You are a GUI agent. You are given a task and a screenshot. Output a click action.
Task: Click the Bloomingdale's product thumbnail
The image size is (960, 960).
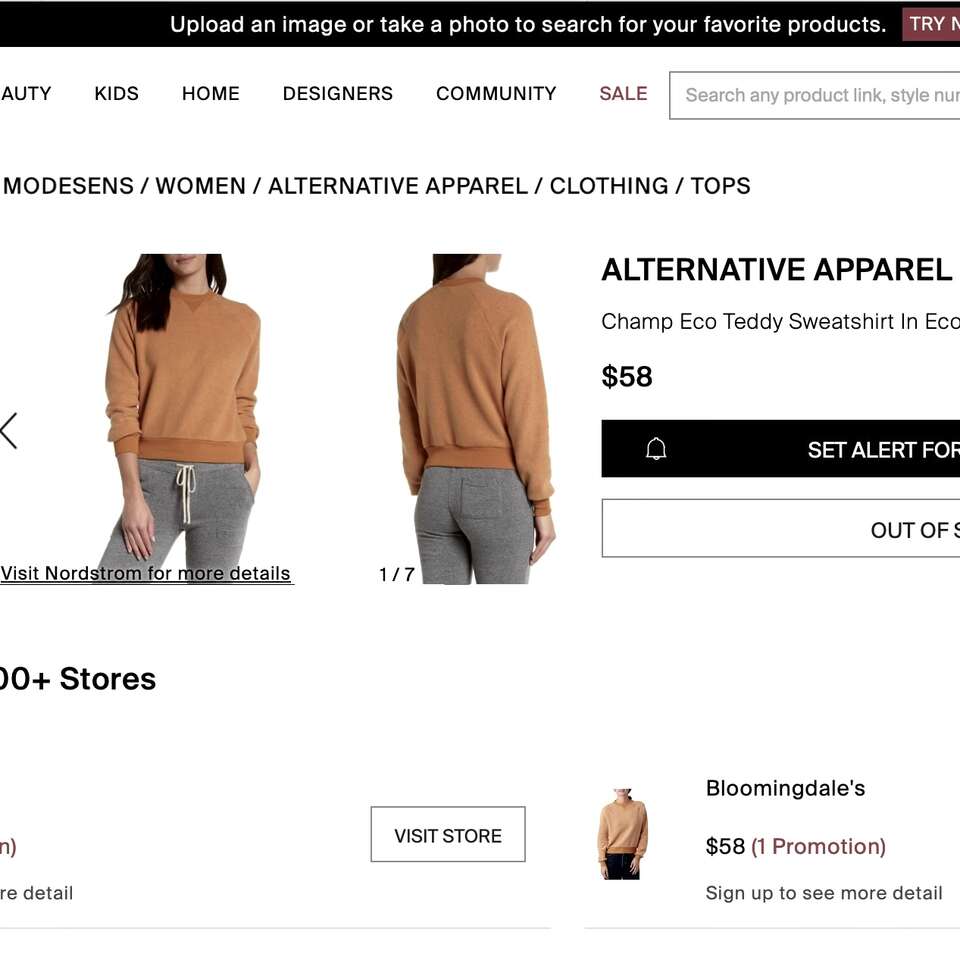(622, 834)
